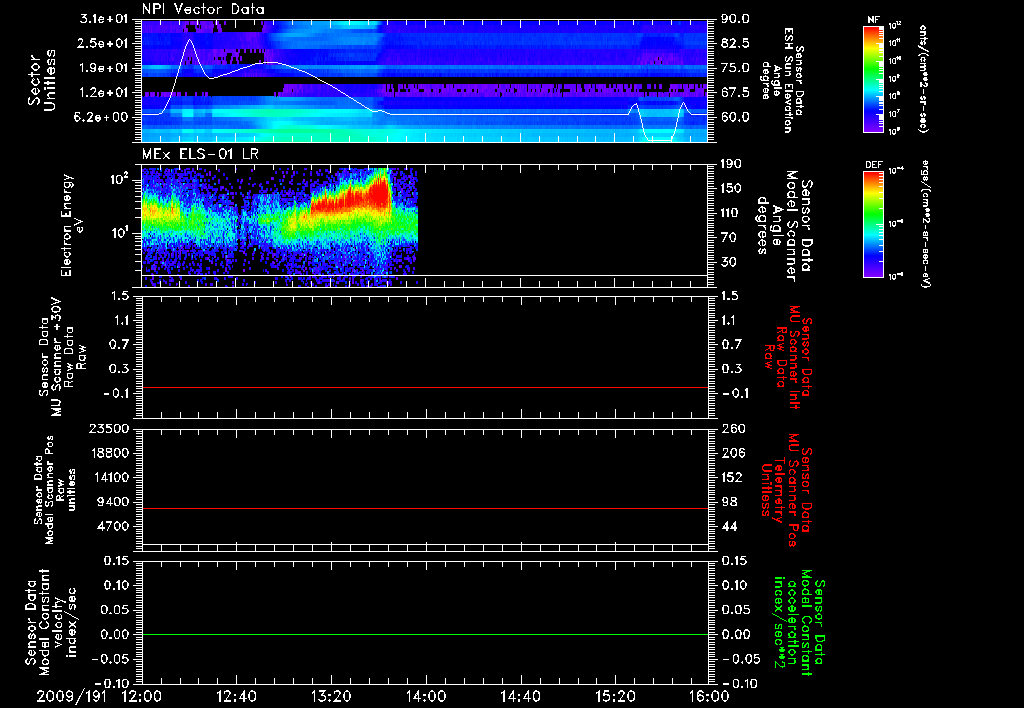Click the 70 scanner angle tick
This screenshot has height=708, width=1024.
pos(728,238)
